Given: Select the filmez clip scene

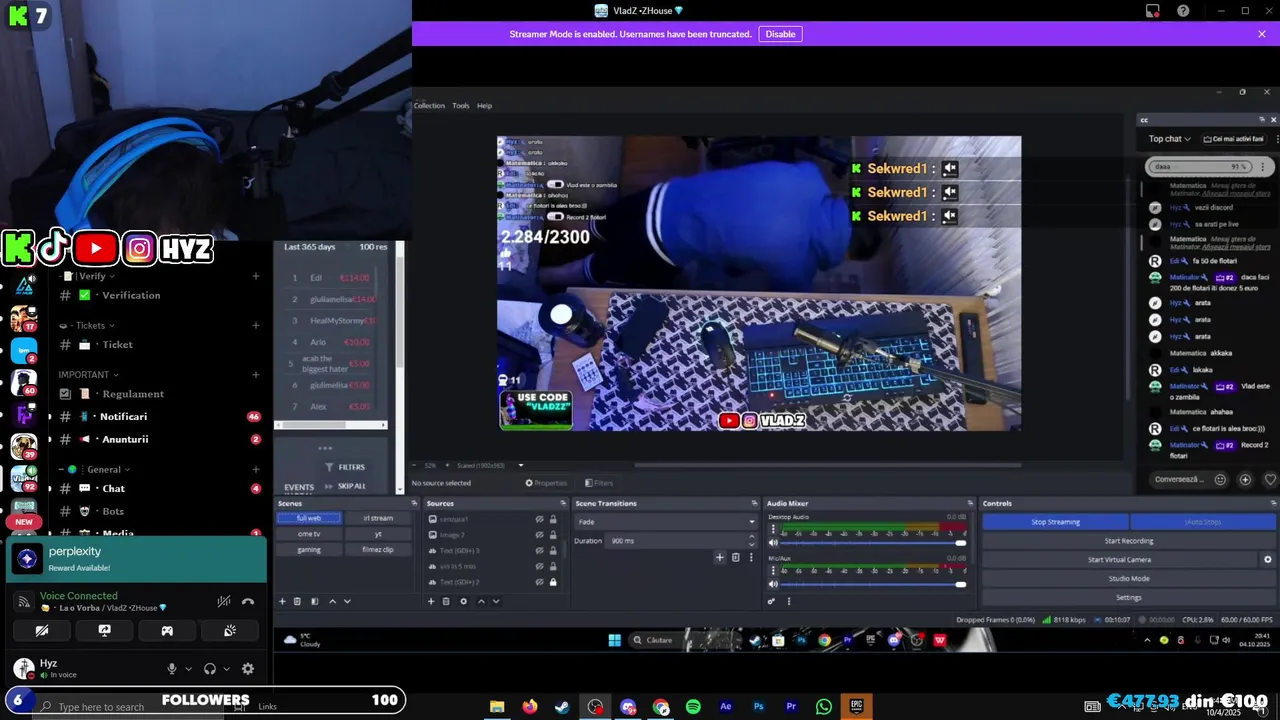Looking at the screenshot, I should click(378, 549).
